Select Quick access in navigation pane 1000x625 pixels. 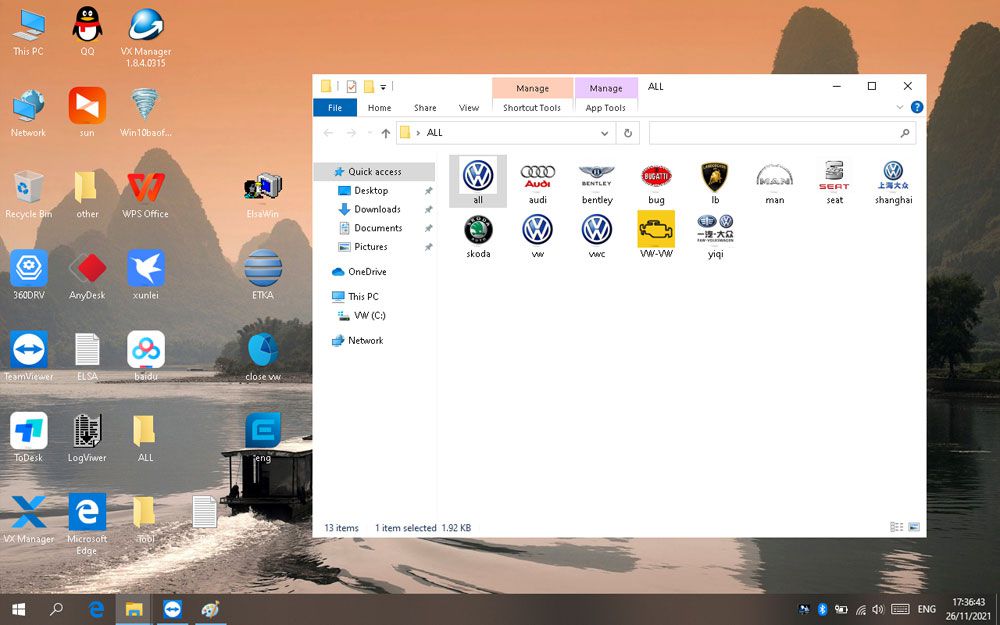[374, 172]
